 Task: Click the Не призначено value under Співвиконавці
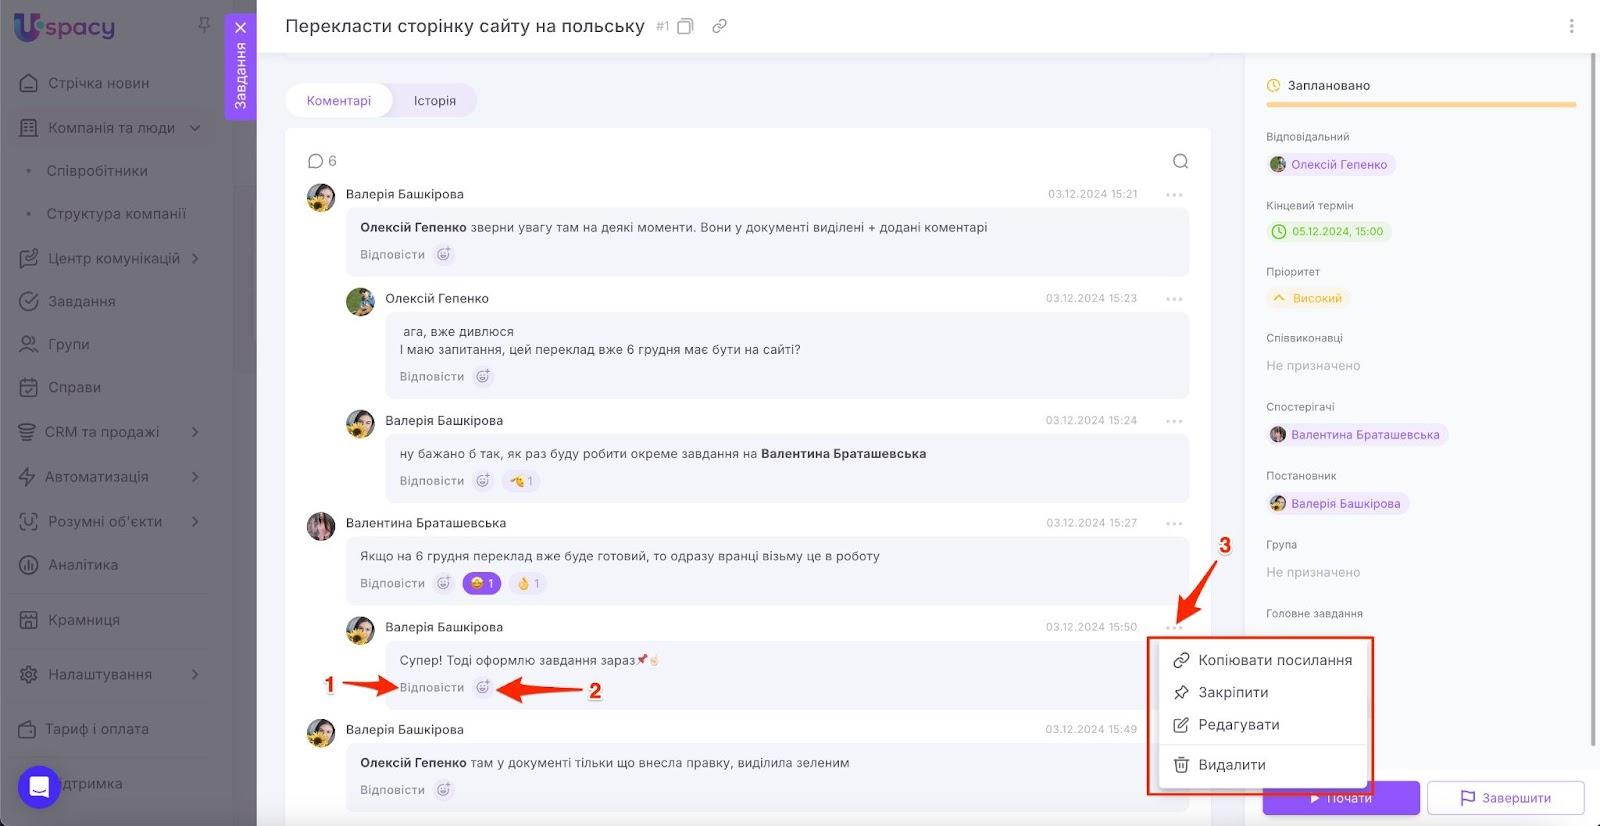(1313, 366)
